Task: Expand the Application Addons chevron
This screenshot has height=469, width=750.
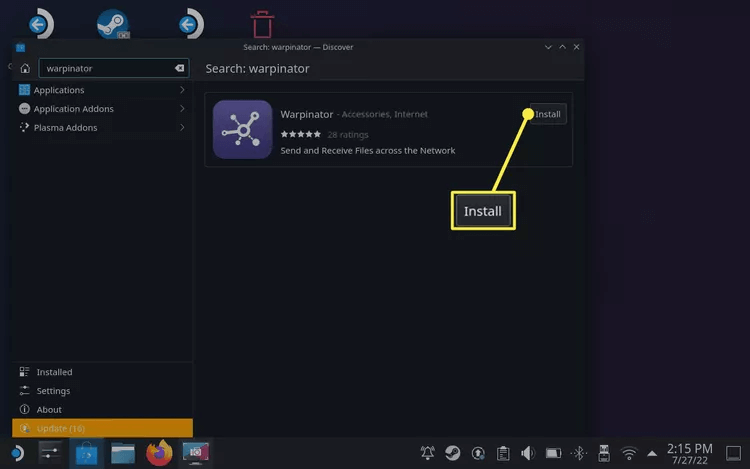Action: [182, 109]
